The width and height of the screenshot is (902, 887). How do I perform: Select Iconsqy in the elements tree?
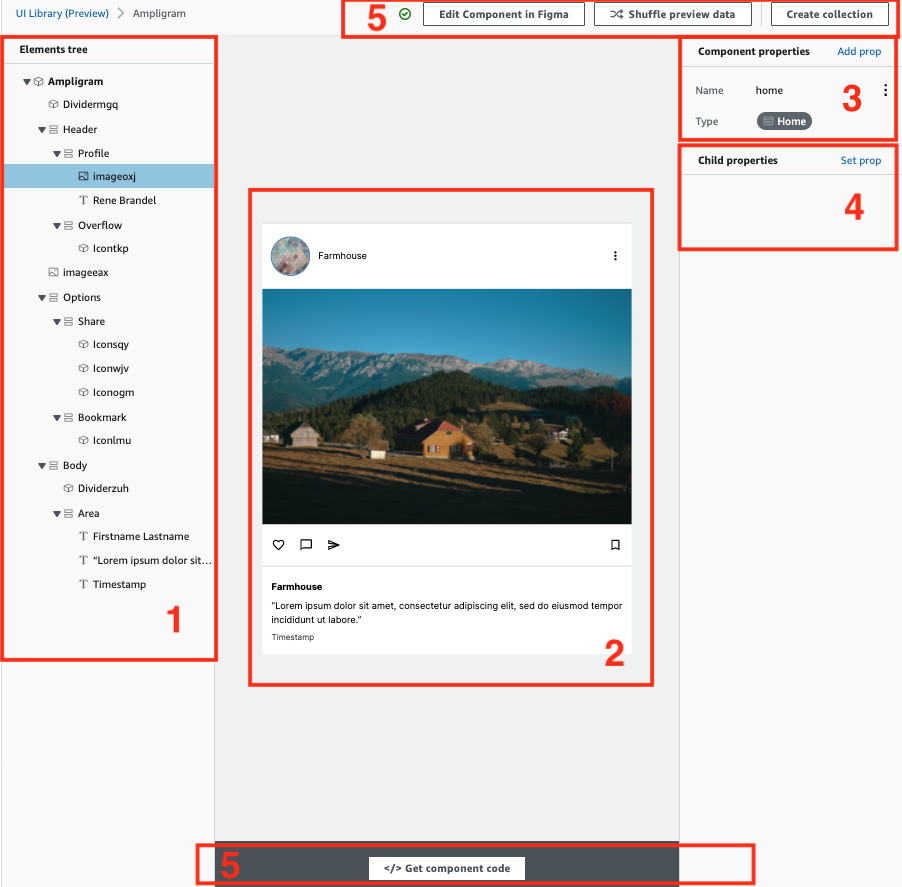pyautogui.click(x=110, y=345)
